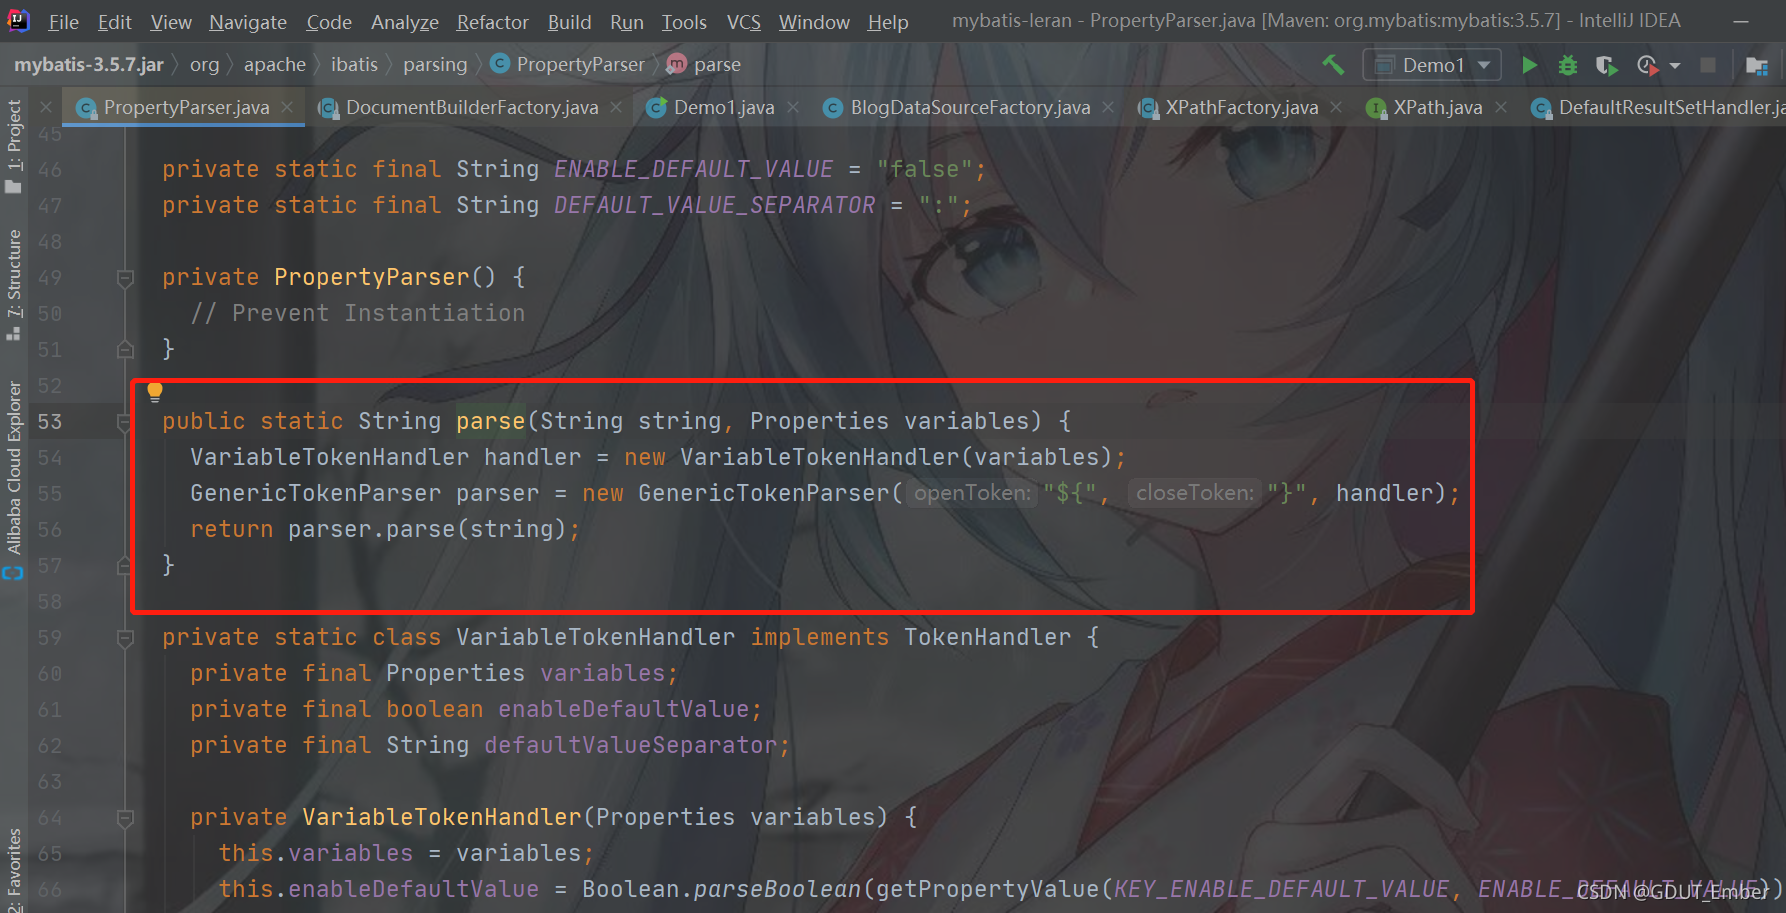1786x913 pixels.
Task: Collapse the VariableTokenHandler class at line 59
Action: [125, 638]
